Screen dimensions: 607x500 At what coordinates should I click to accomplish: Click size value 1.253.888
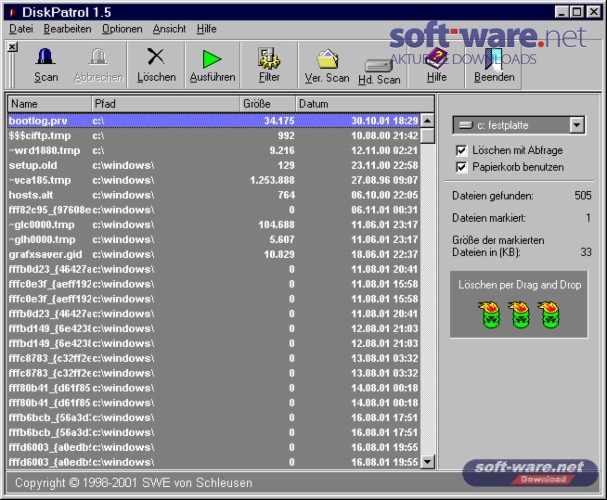tap(272, 180)
